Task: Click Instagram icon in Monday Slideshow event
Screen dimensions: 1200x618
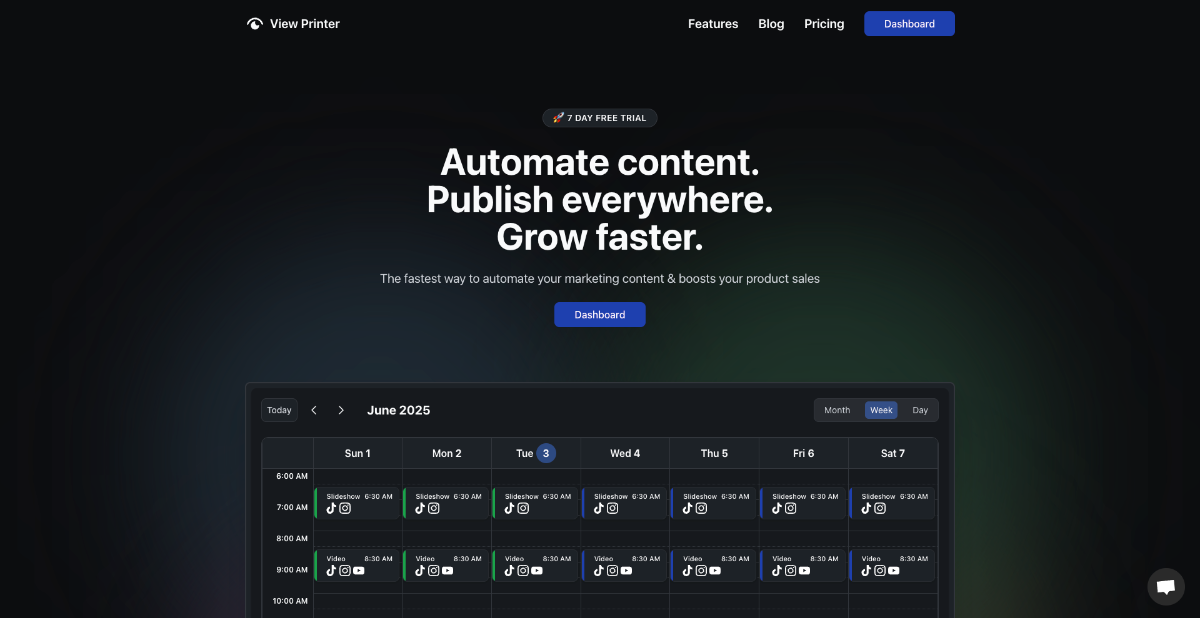Action: coord(434,508)
